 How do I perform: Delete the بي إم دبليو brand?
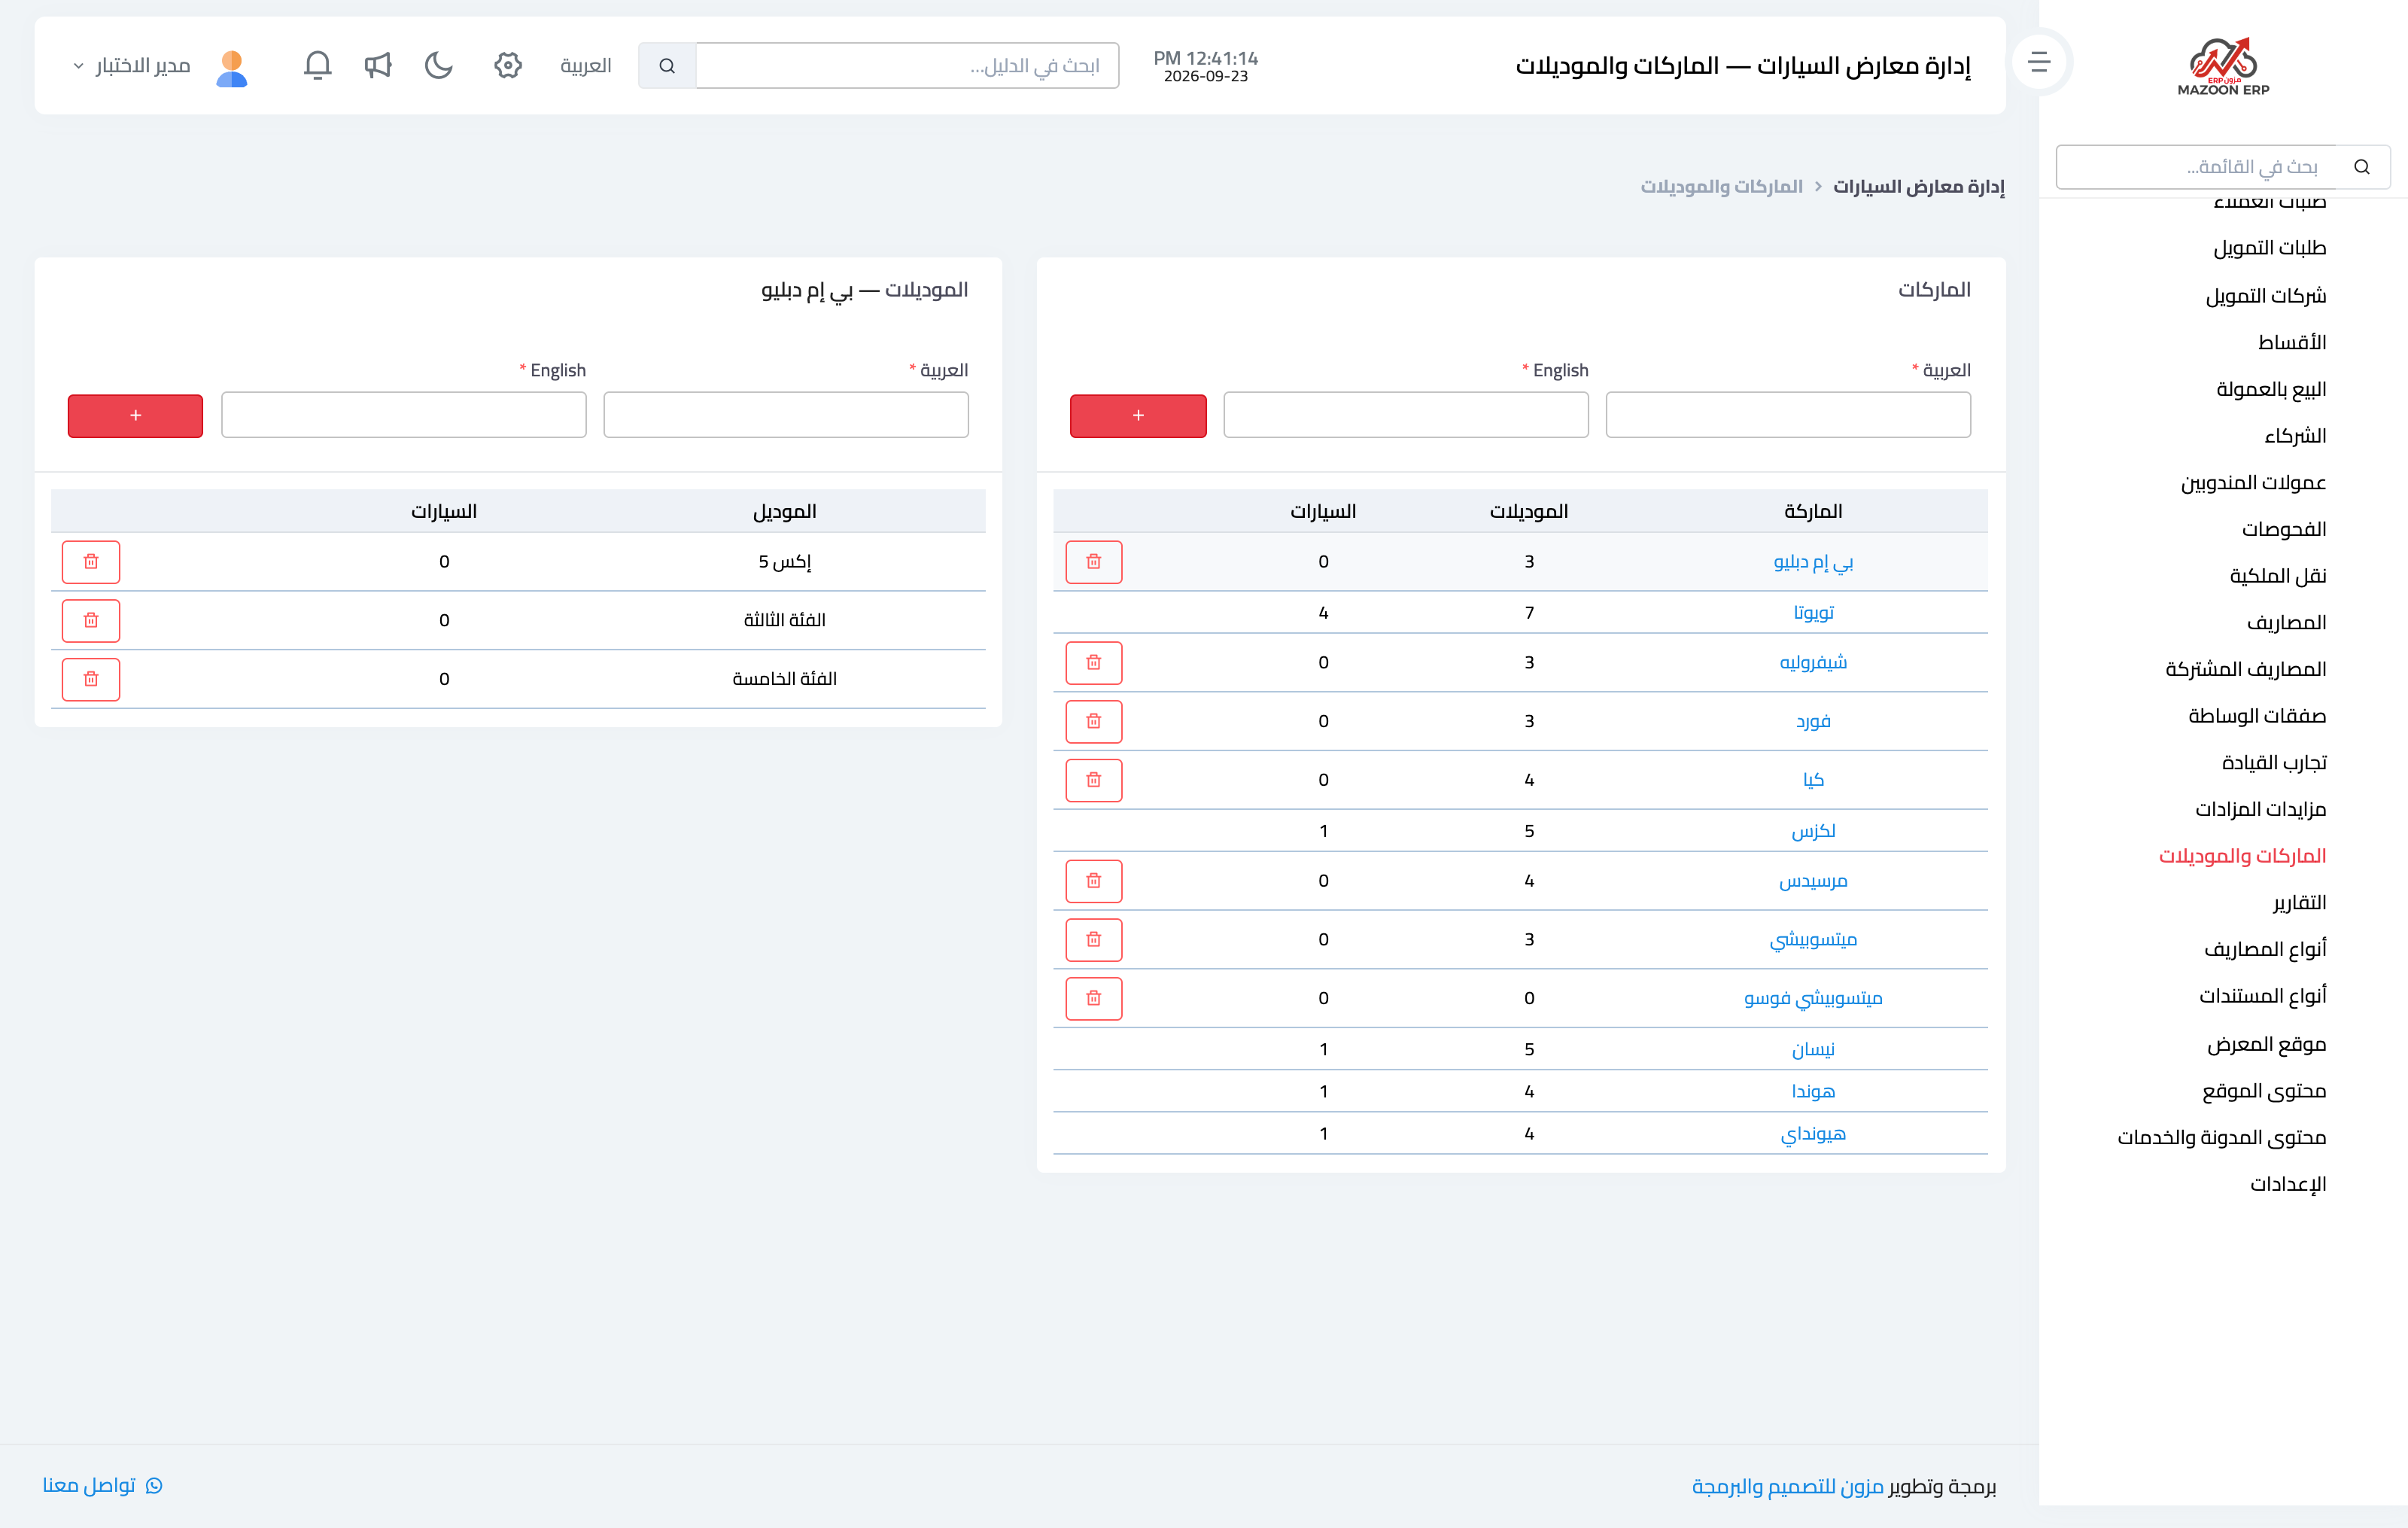1094,562
